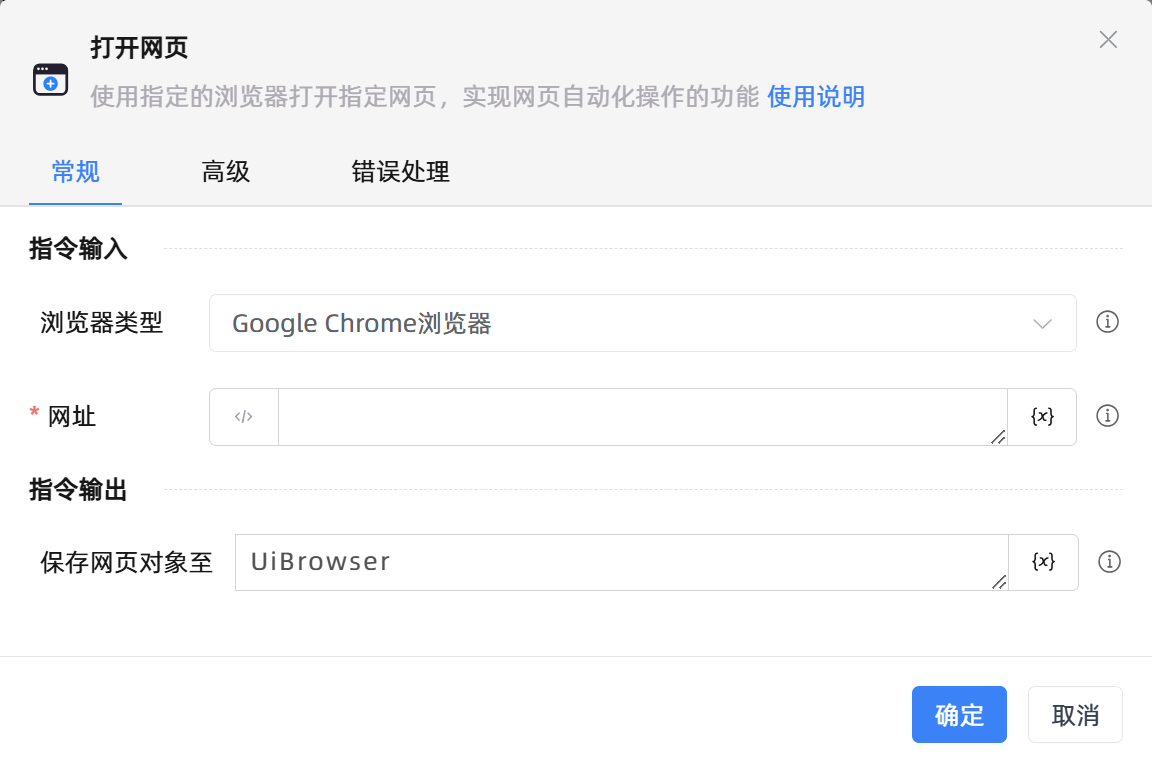Insert variable via {x} in 网址 field
This screenshot has height=772, width=1152.
click(1042, 417)
